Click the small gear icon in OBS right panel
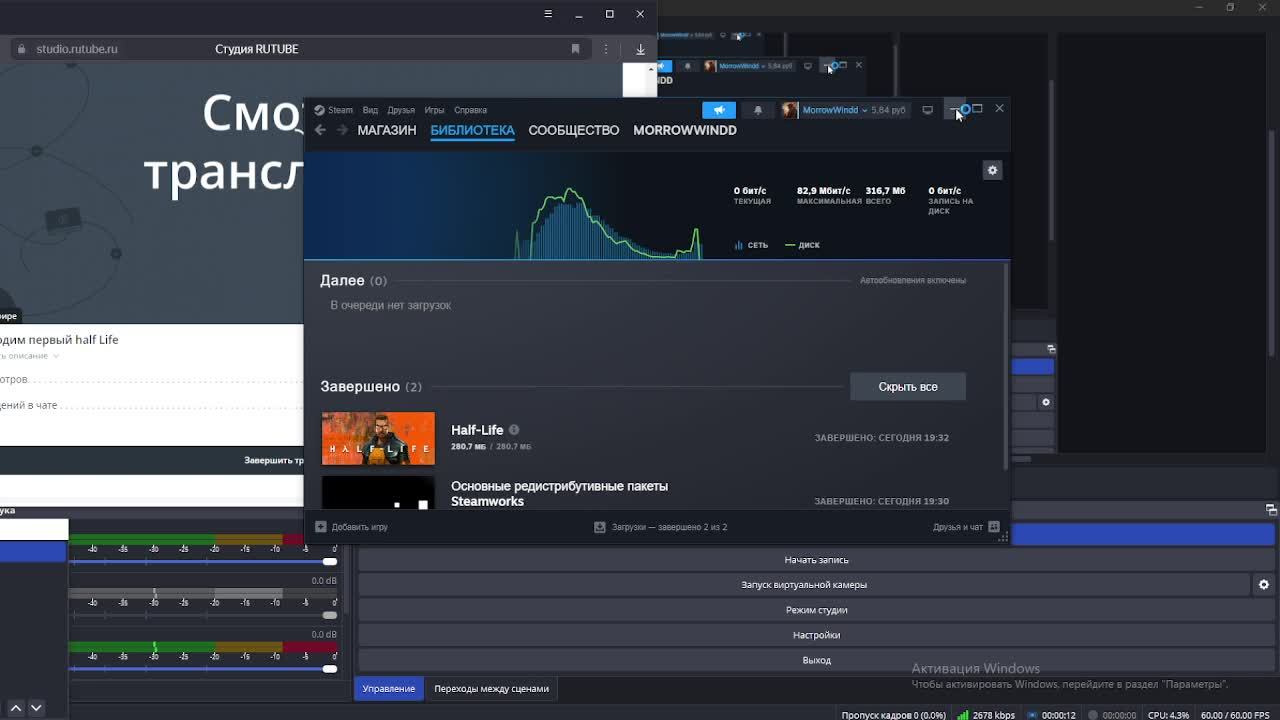 click(1046, 402)
